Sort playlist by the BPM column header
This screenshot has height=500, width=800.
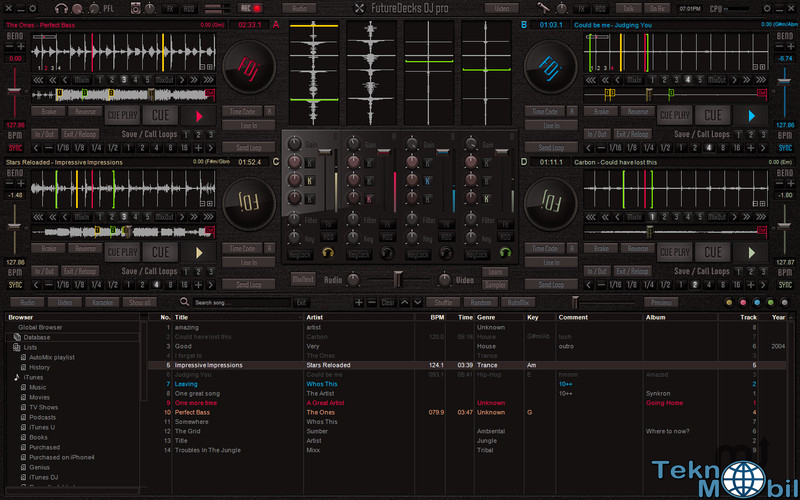[x=437, y=317]
